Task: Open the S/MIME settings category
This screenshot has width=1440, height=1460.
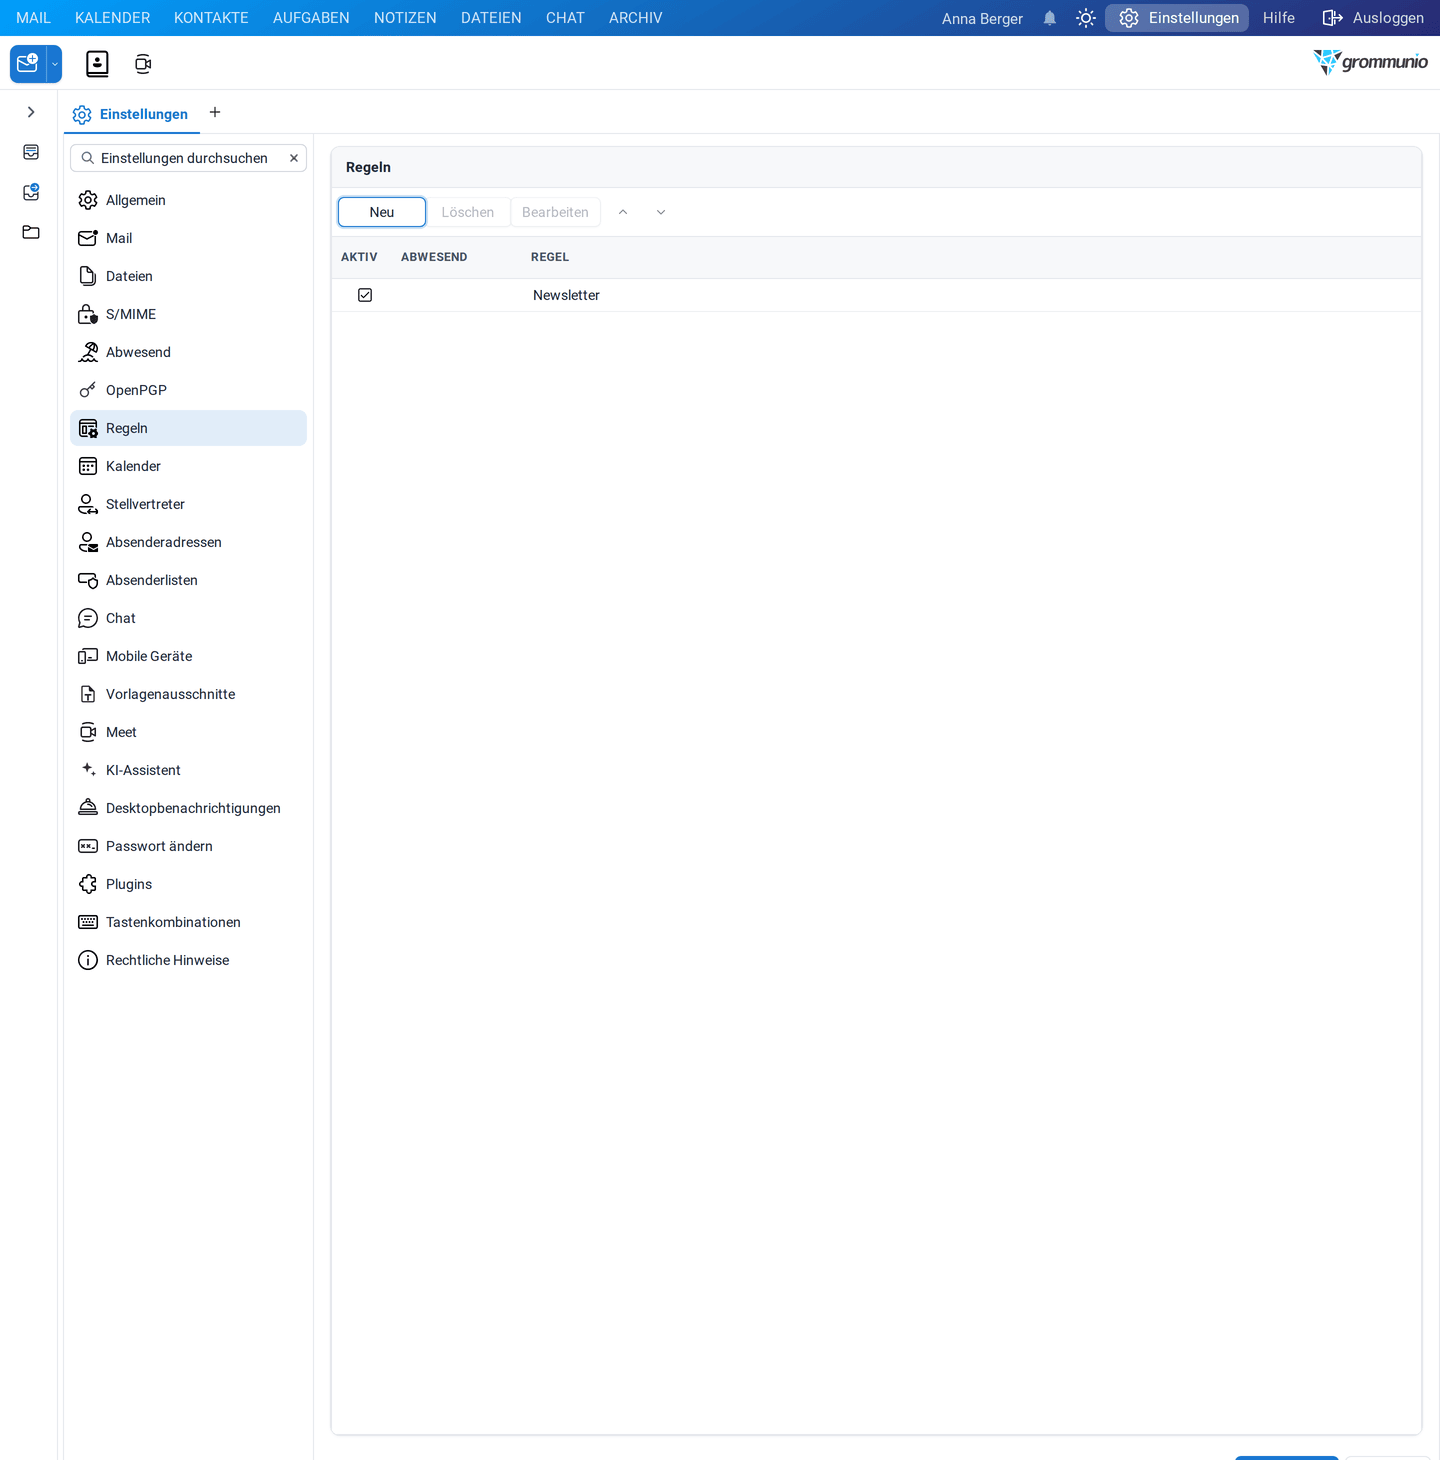Action: [x=188, y=314]
